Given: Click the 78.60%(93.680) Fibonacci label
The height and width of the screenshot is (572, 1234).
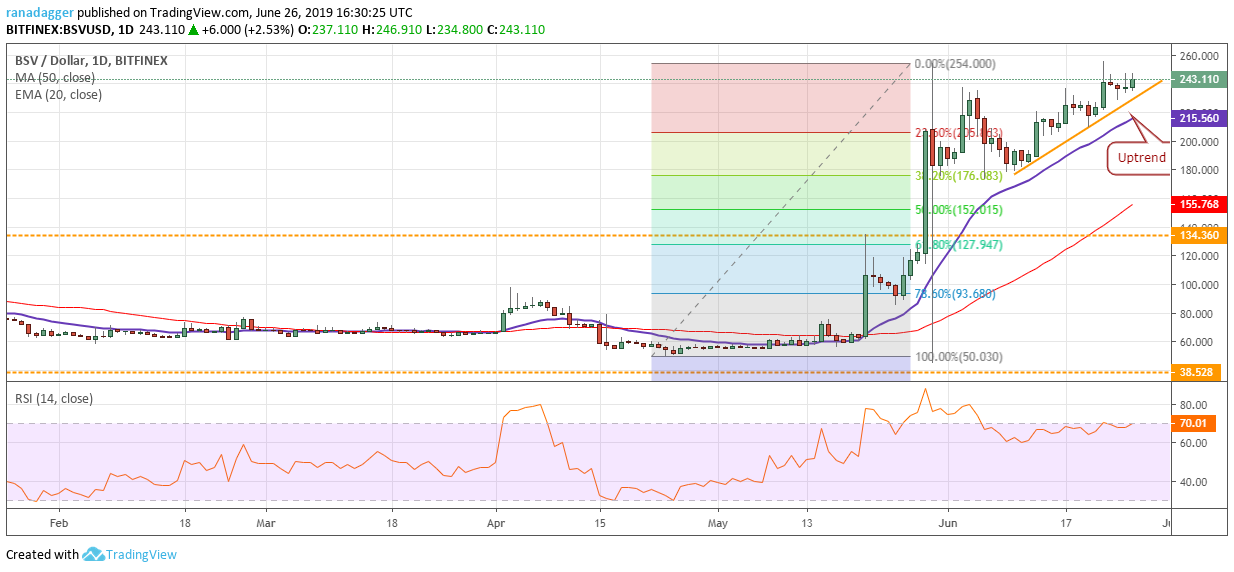Looking at the screenshot, I should 954,294.
